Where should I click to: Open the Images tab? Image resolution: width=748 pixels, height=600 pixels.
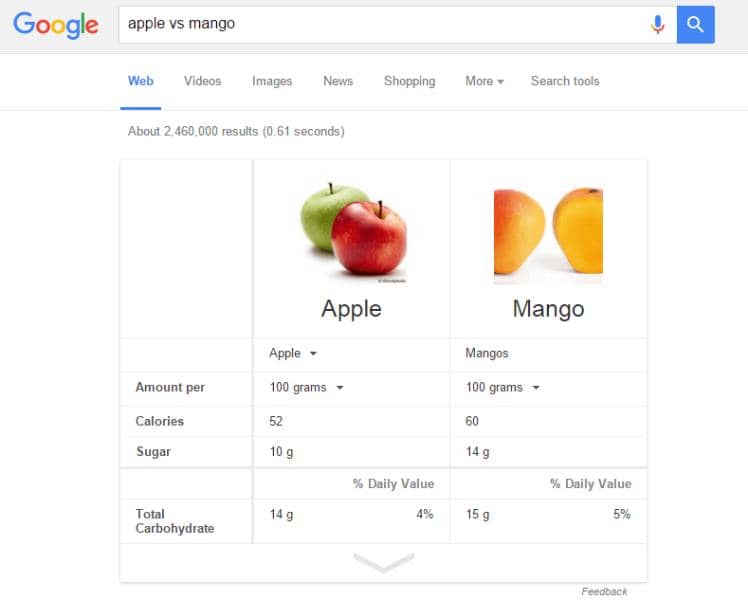[272, 81]
